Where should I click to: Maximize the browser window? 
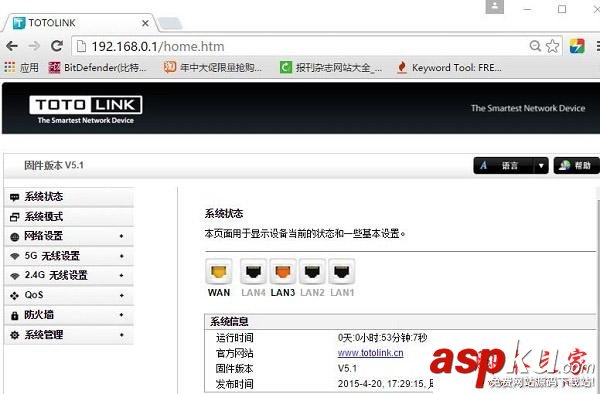[x=562, y=9]
